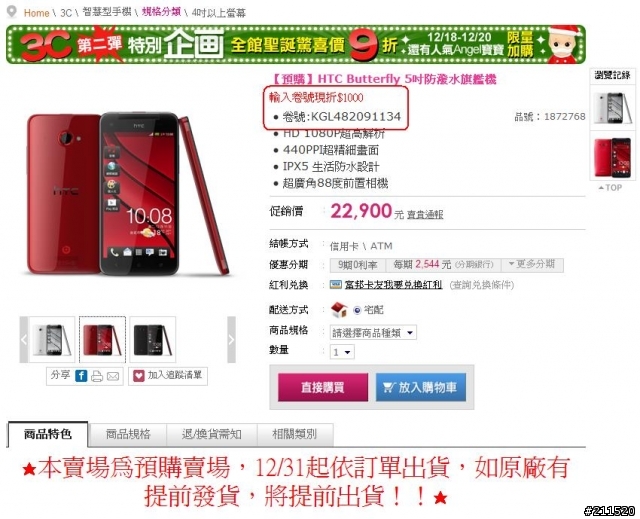Select the 宅配 radio button
Image resolution: width=640 pixels, height=519 pixels.
click(x=357, y=311)
